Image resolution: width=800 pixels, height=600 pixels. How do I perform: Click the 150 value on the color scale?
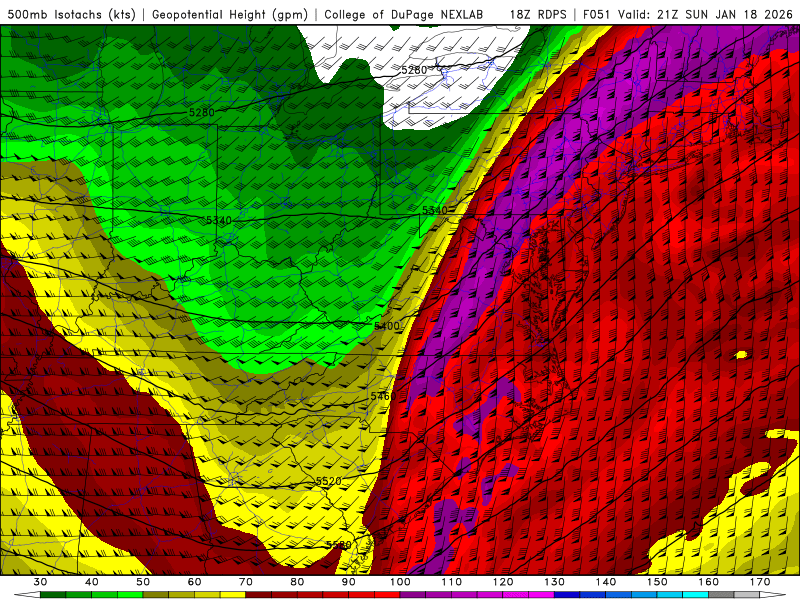coord(658,582)
